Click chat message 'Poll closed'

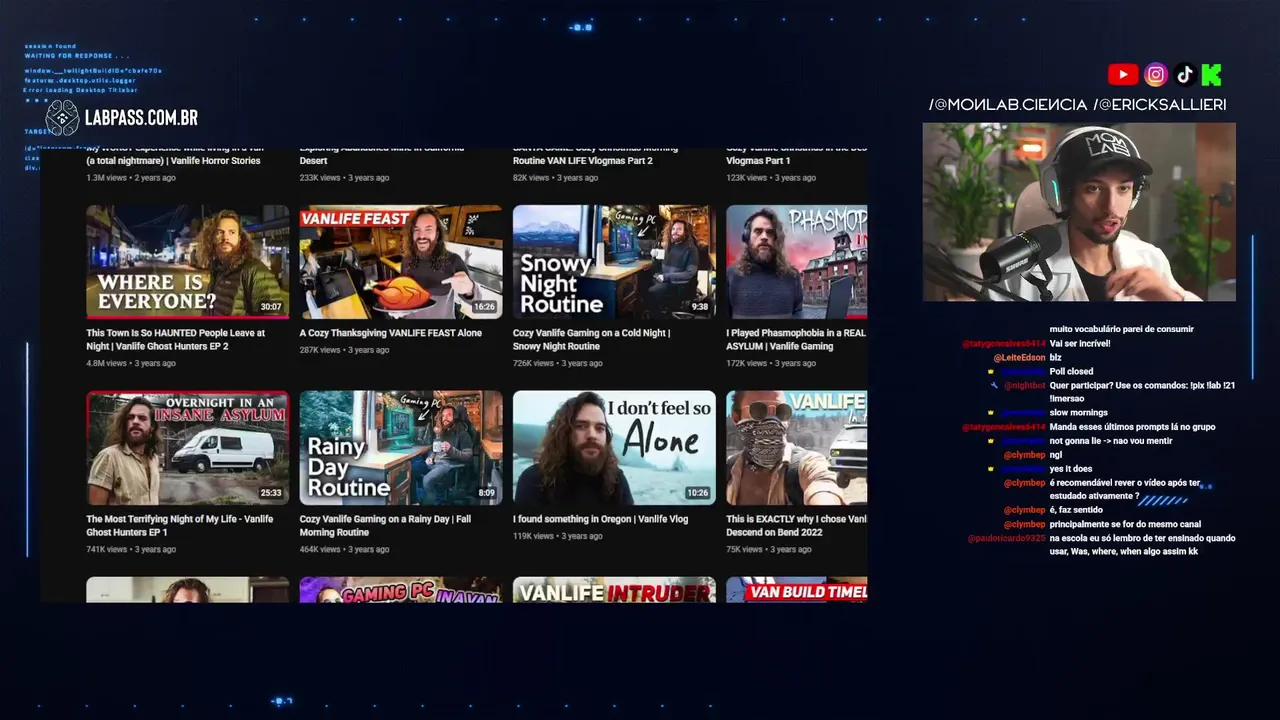click(x=1071, y=371)
